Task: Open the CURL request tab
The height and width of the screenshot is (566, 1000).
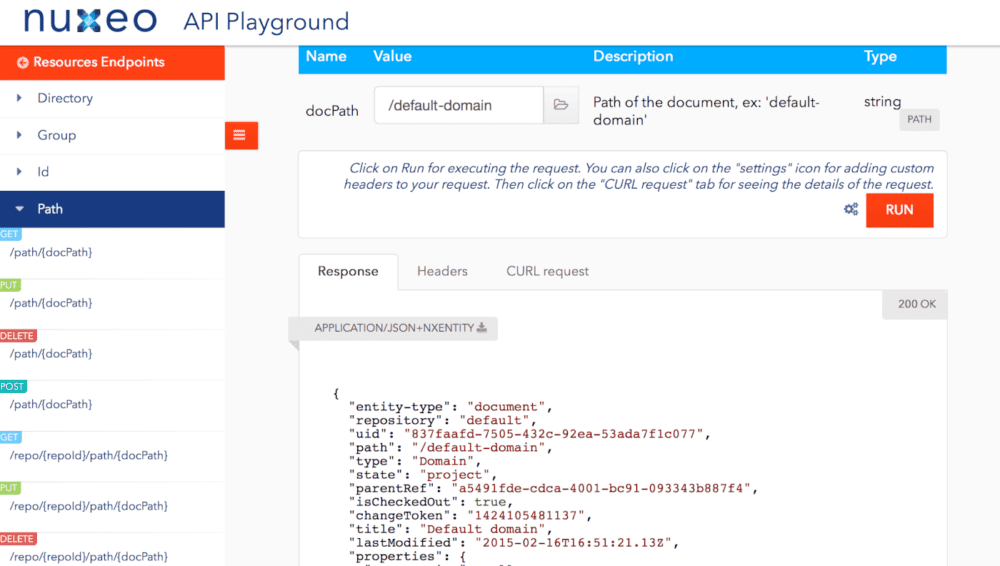Action: point(547,271)
